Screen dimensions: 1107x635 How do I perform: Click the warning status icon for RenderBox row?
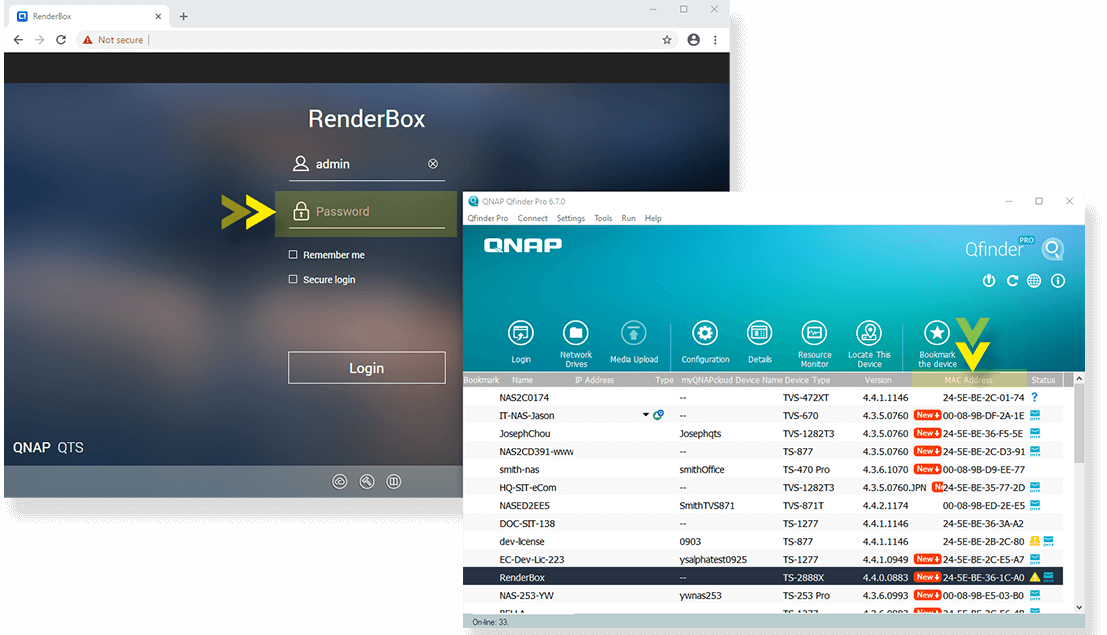coord(1034,577)
